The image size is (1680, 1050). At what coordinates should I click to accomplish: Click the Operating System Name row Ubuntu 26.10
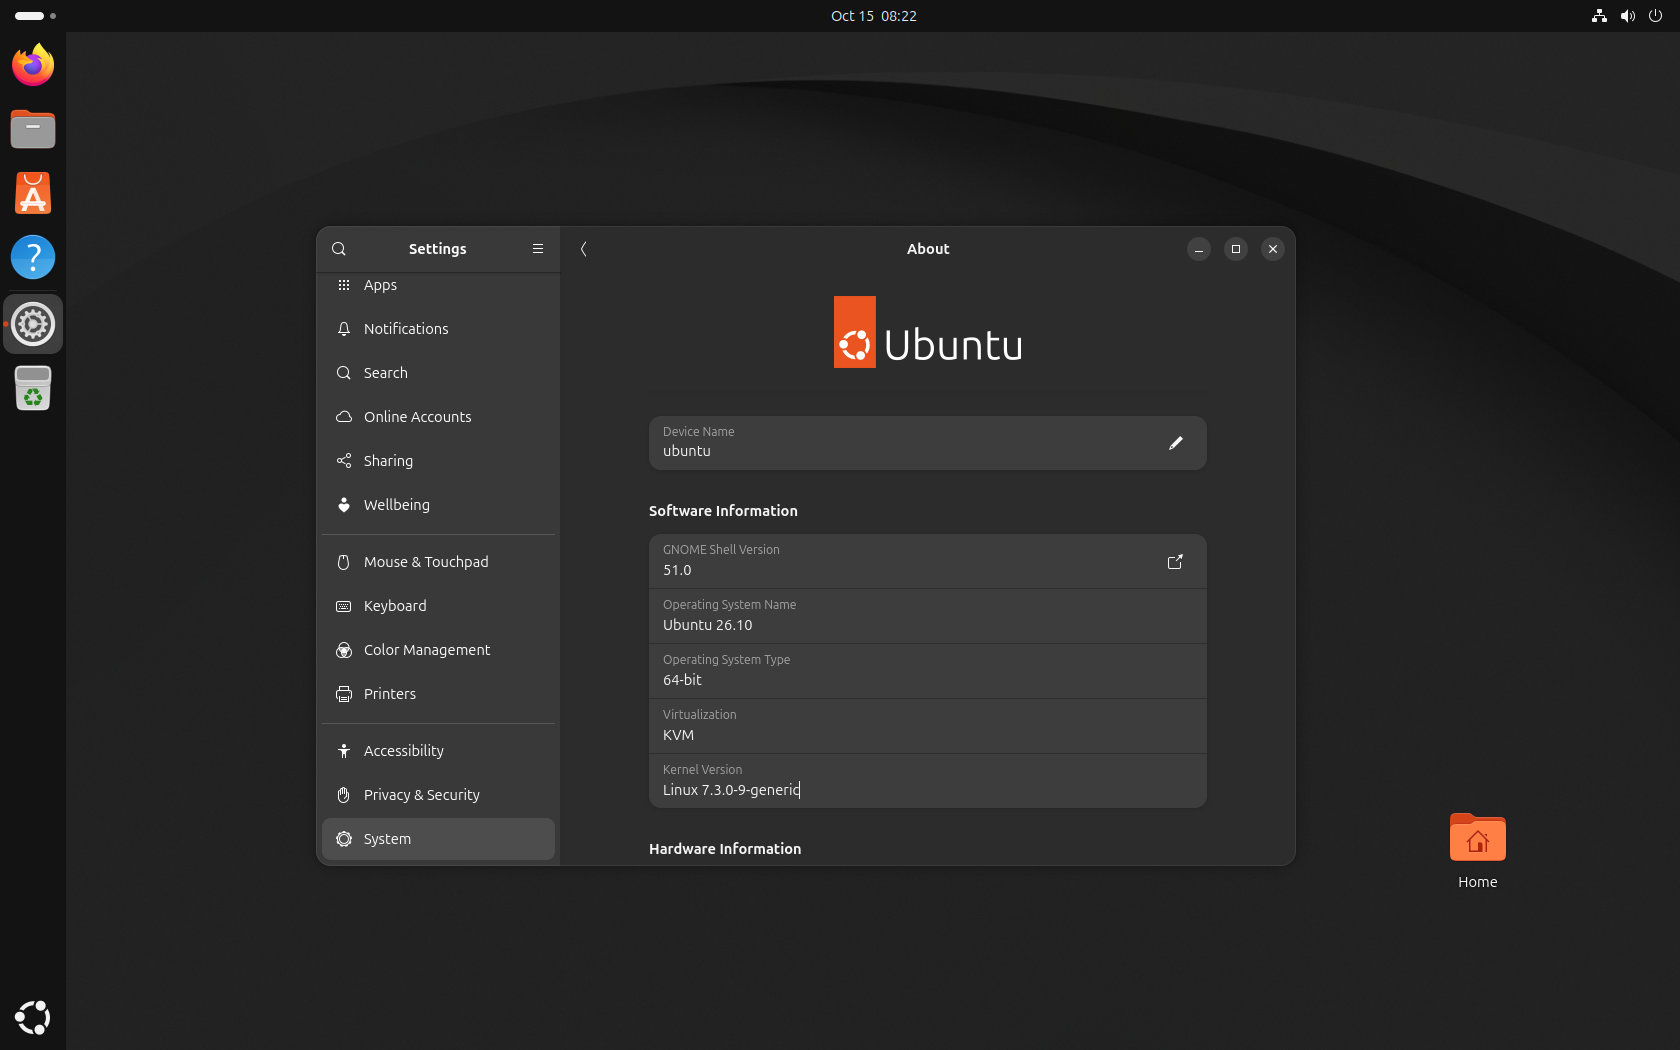927,616
